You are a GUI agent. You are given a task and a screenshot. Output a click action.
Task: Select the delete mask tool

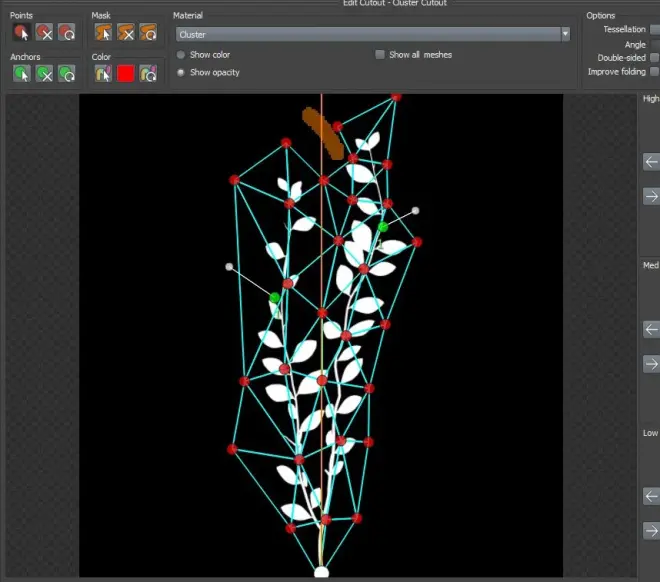click(x=126, y=32)
